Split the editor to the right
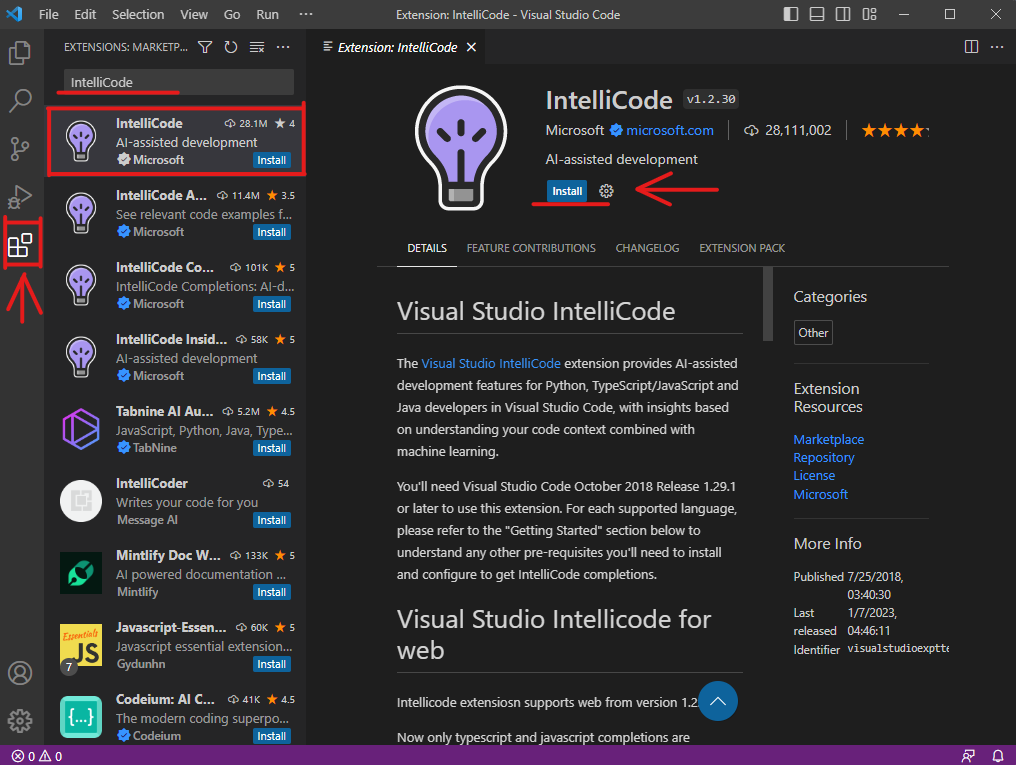The width and height of the screenshot is (1016, 765). [x=971, y=47]
